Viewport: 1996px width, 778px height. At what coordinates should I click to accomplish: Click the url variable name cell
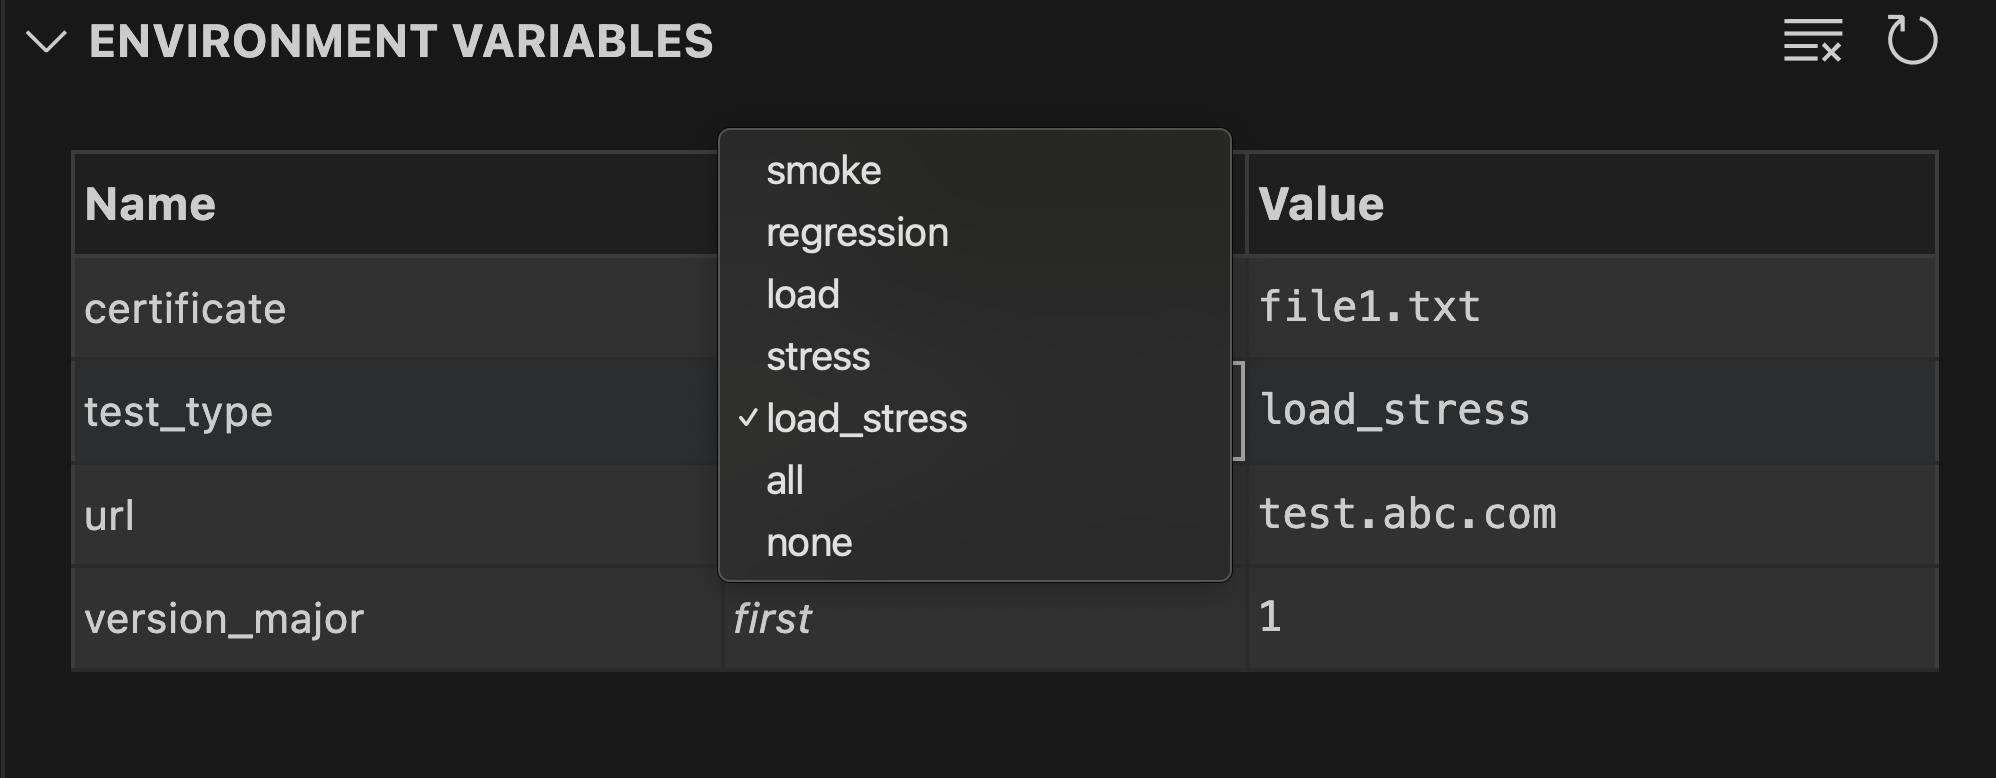pyautogui.click(x=109, y=516)
